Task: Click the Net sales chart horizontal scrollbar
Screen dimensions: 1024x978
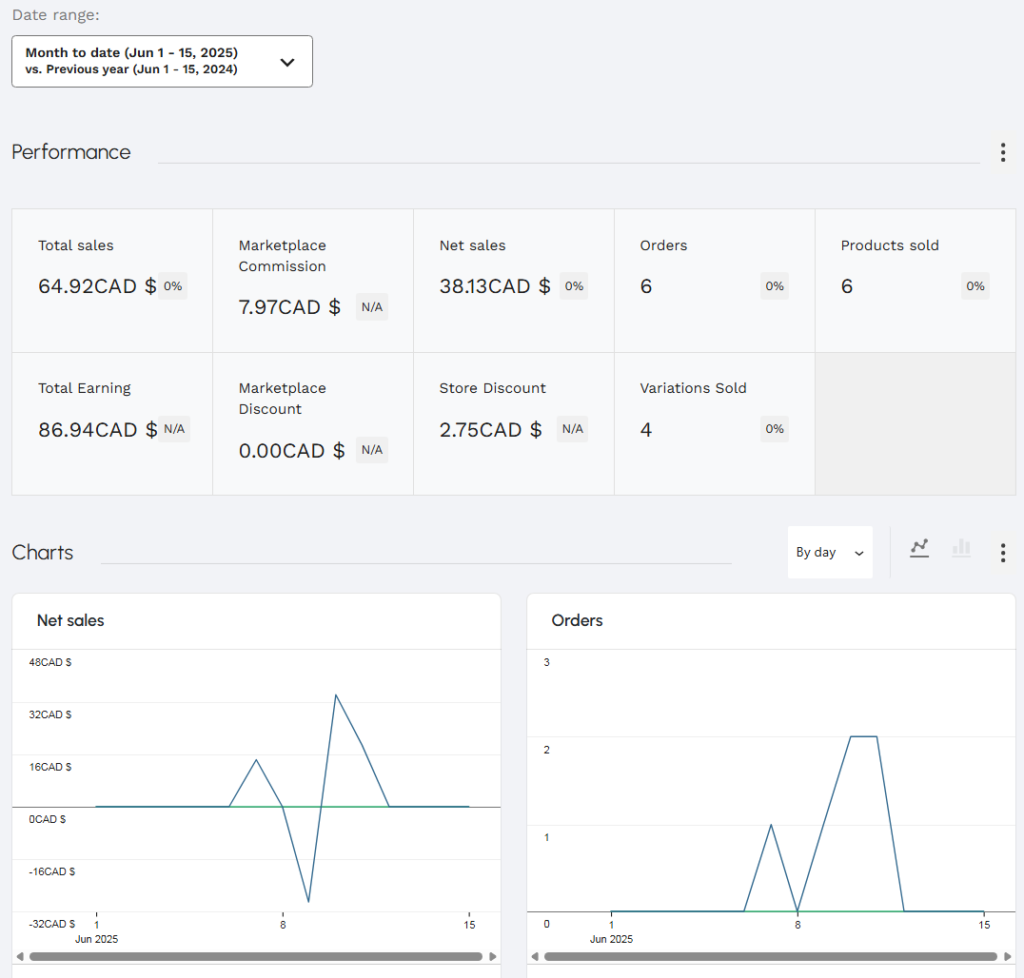Action: 255,957
